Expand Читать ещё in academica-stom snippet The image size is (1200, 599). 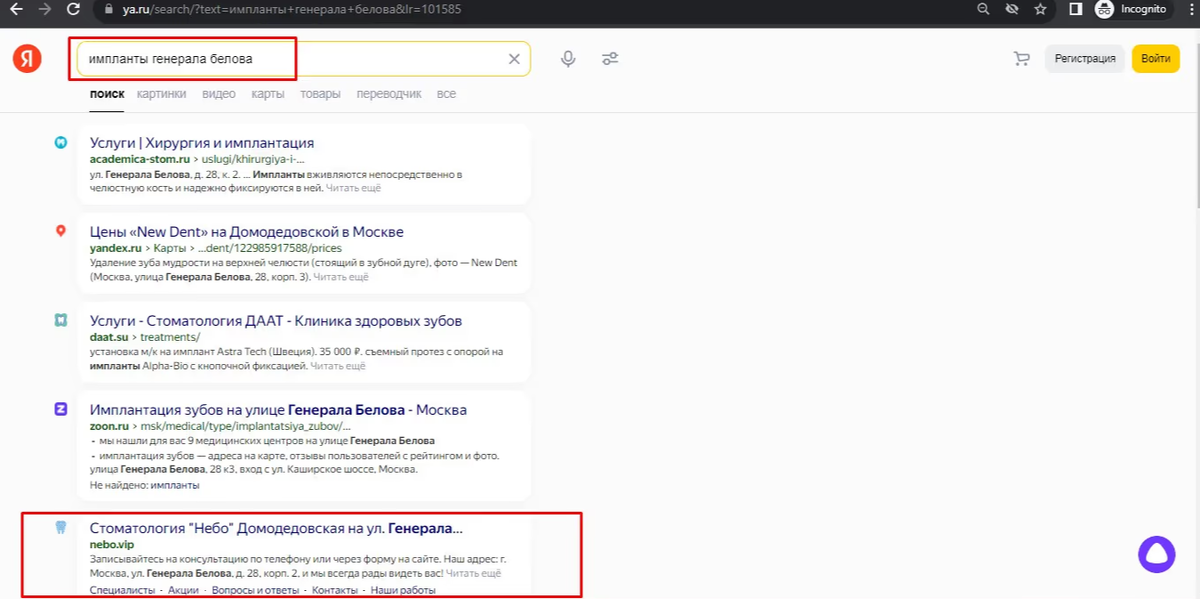354,187
